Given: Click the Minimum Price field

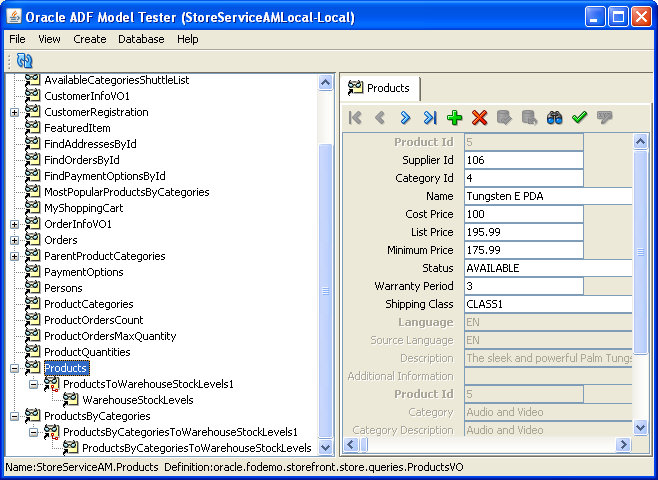Looking at the screenshot, I should point(524,250).
